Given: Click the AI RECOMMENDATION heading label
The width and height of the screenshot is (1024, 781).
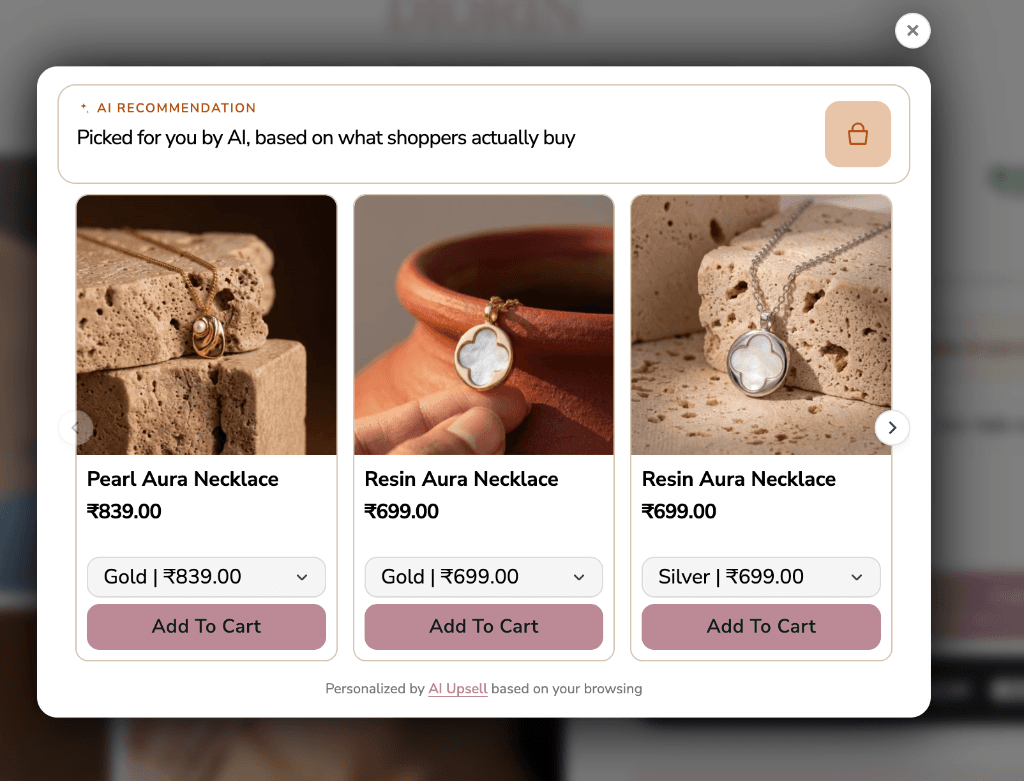Looking at the screenshot, I should 176,108.
